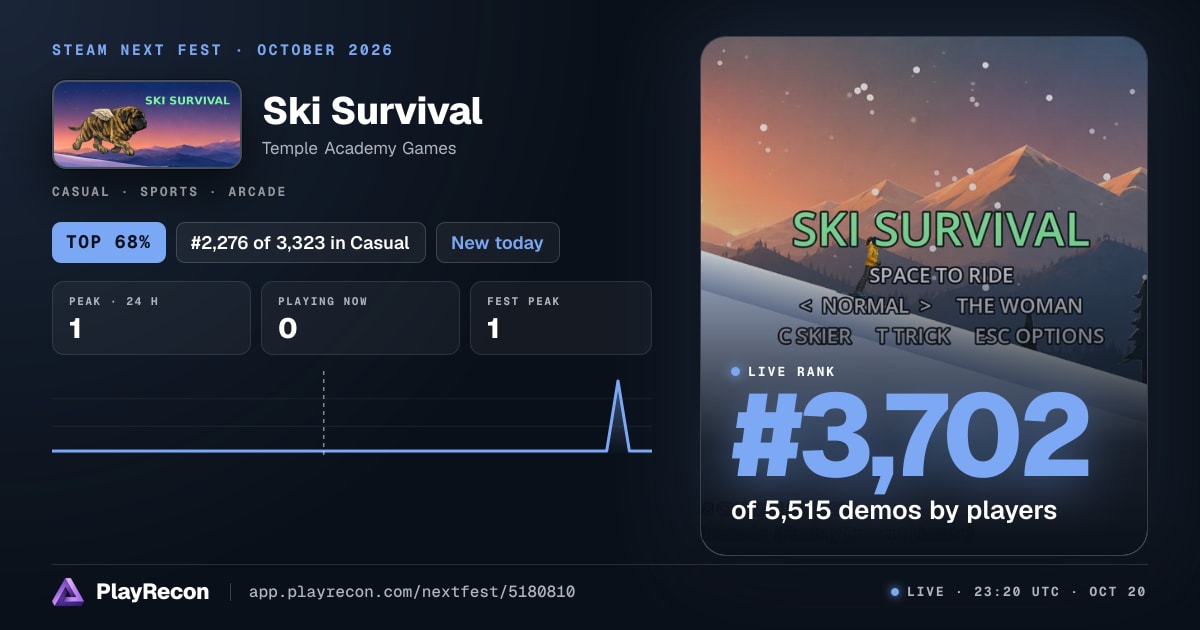
Task: Click SPACE TO RIDE in game screenshot
Action: [x=940, y=275]
